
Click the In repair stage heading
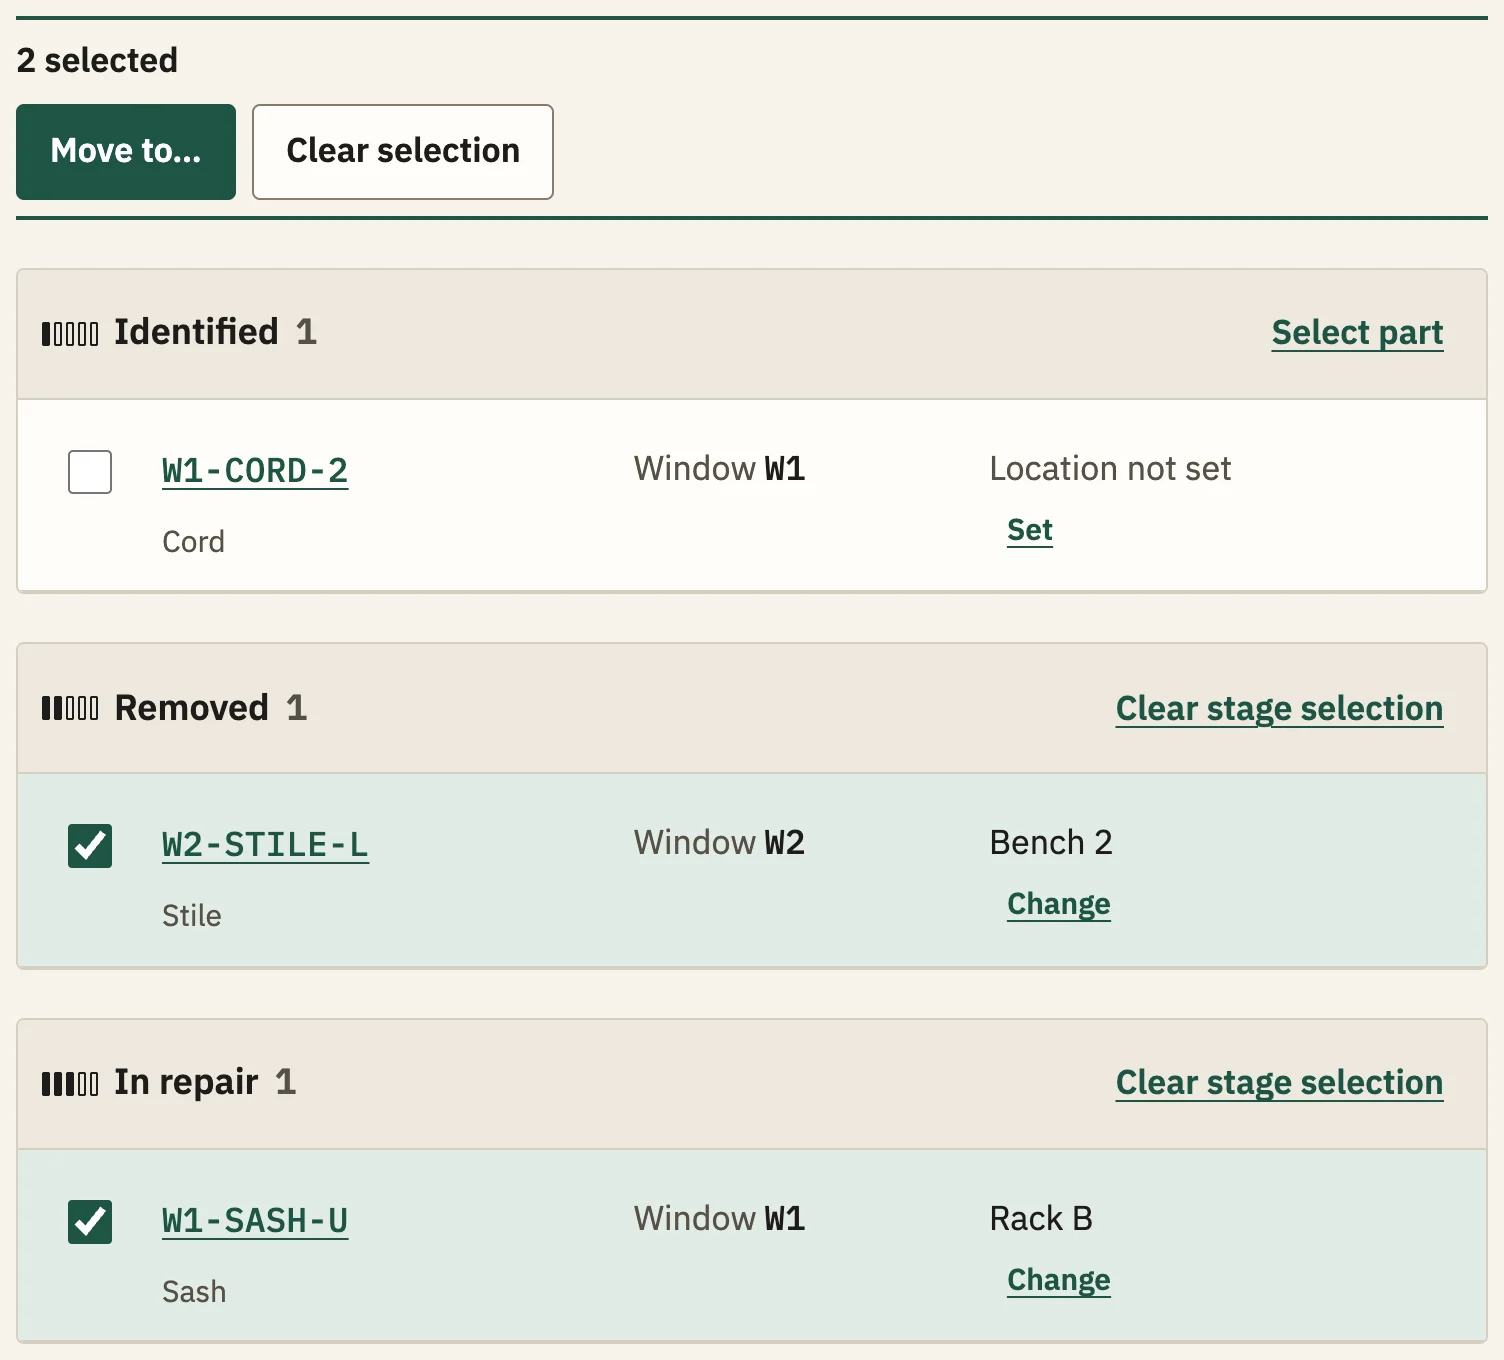pos(186,1082)
